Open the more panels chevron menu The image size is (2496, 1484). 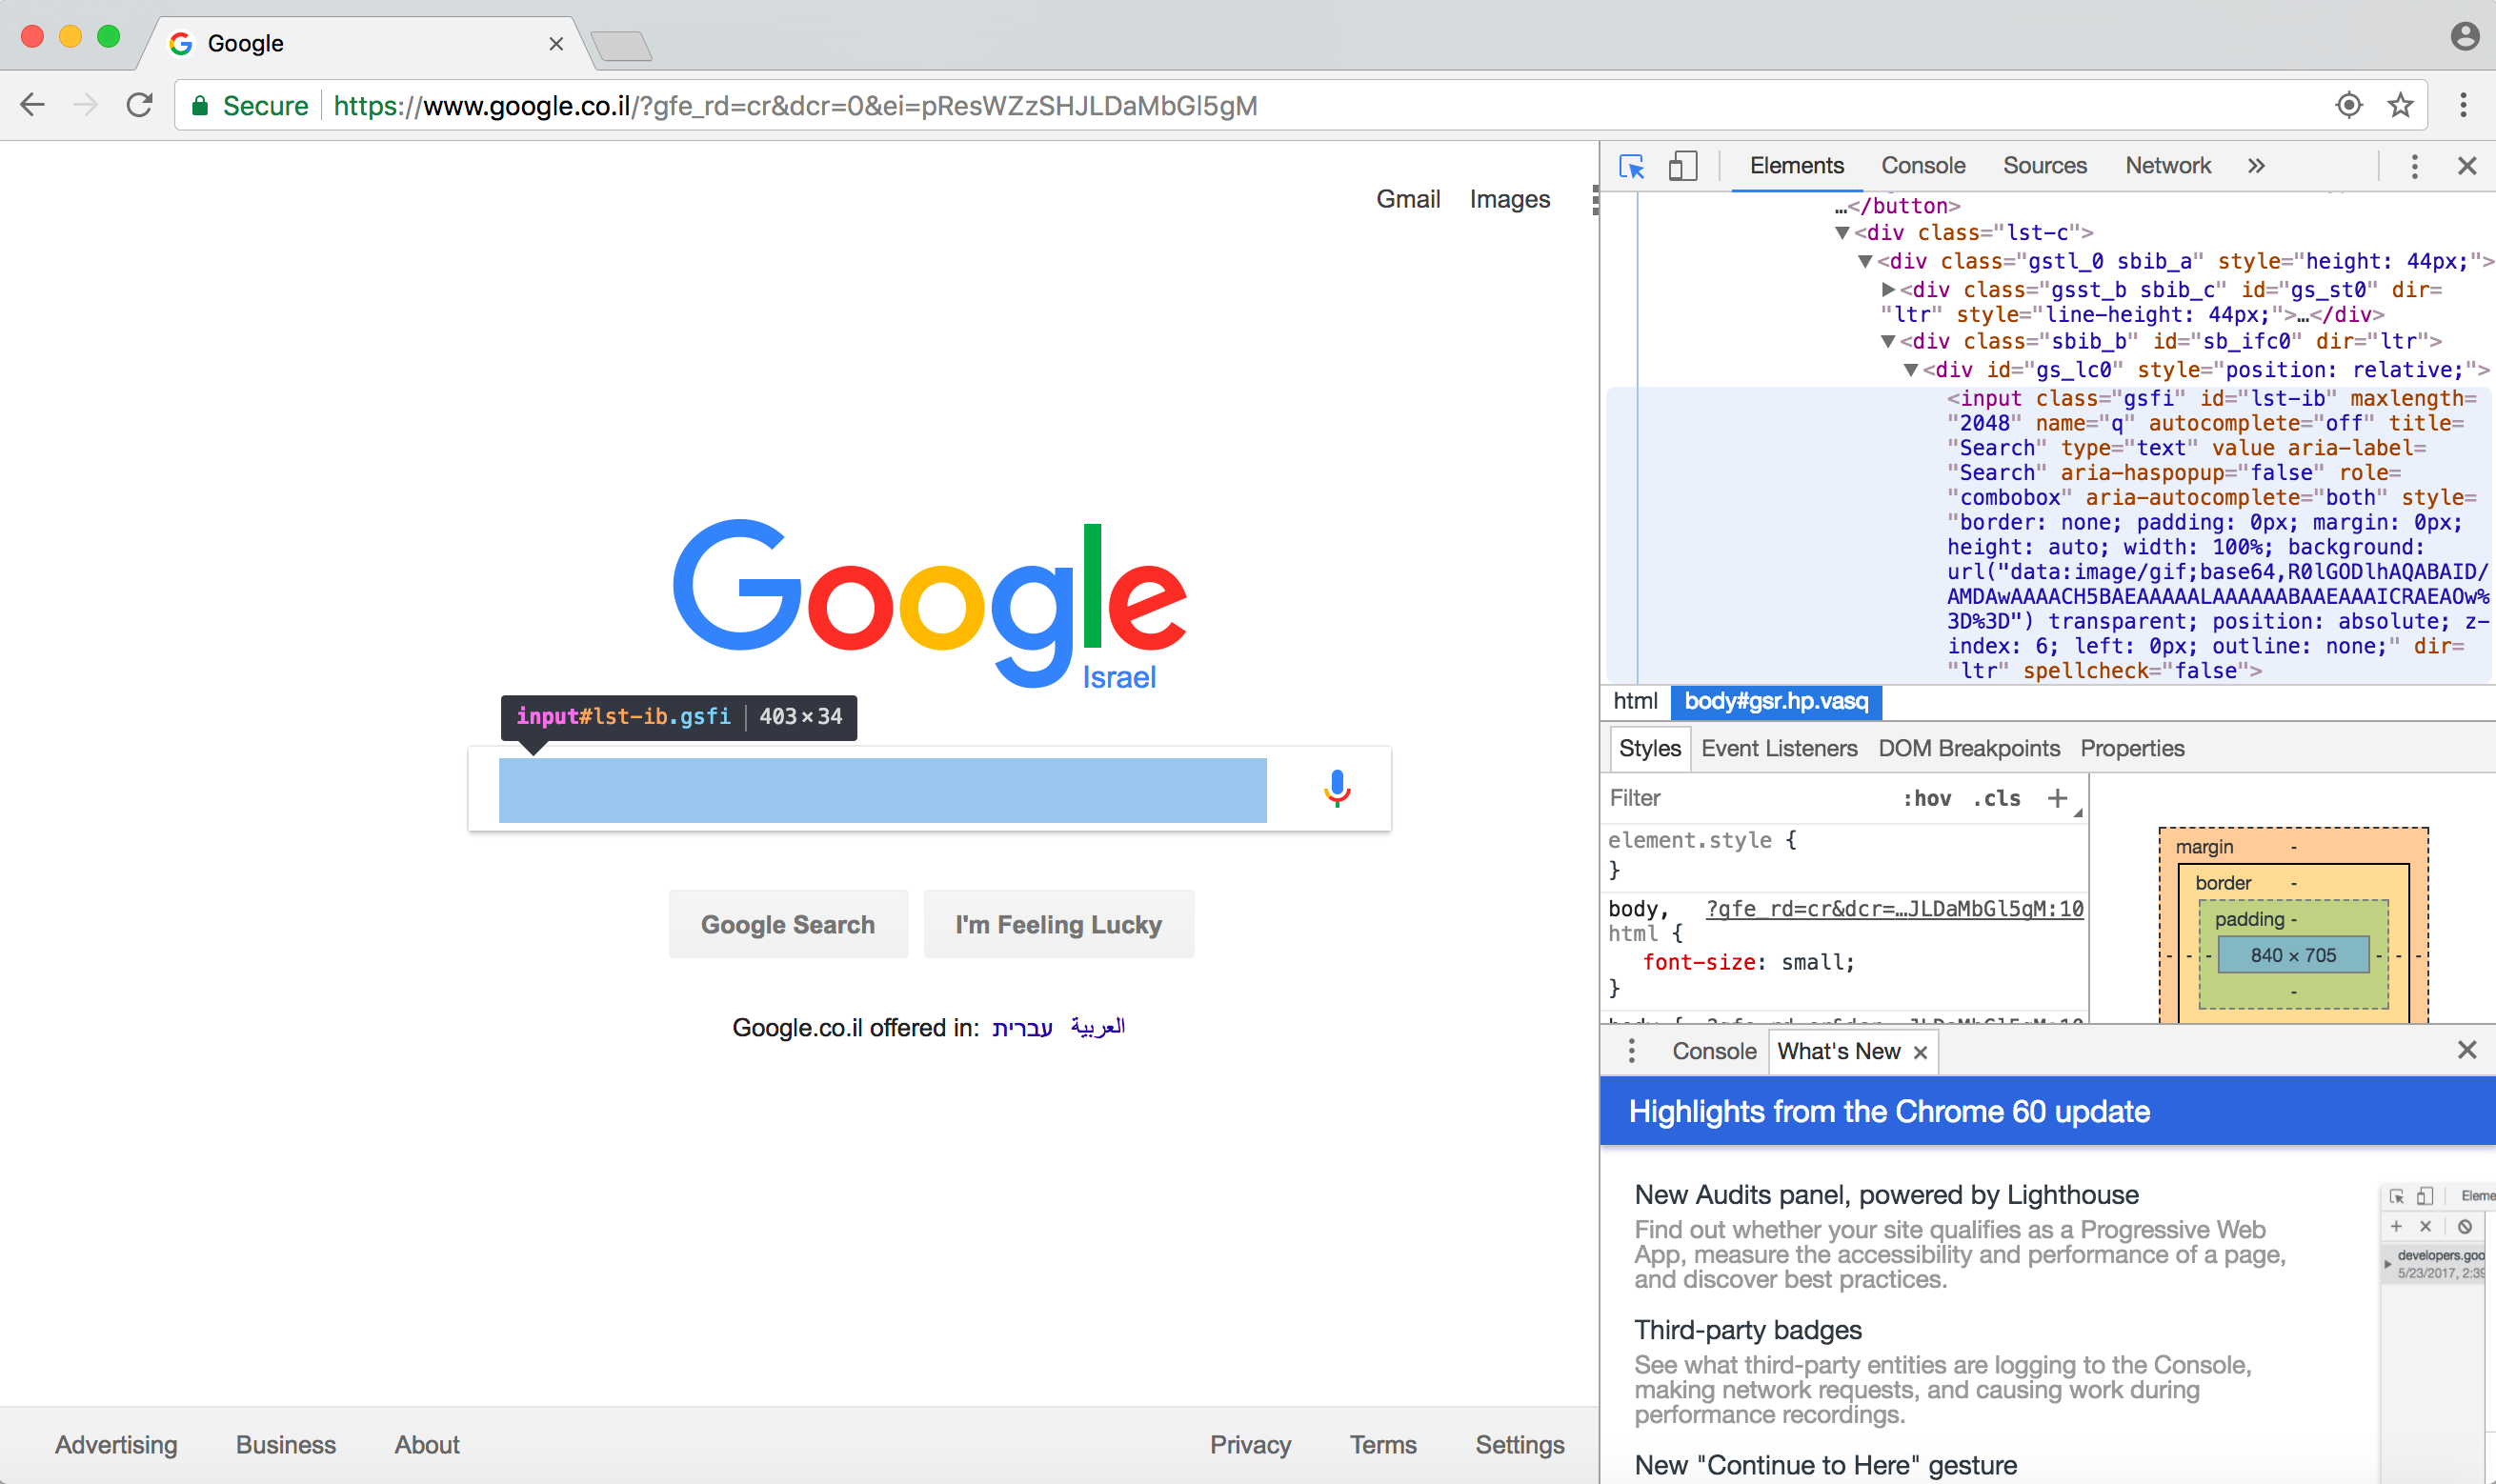tap(2257, 166)
